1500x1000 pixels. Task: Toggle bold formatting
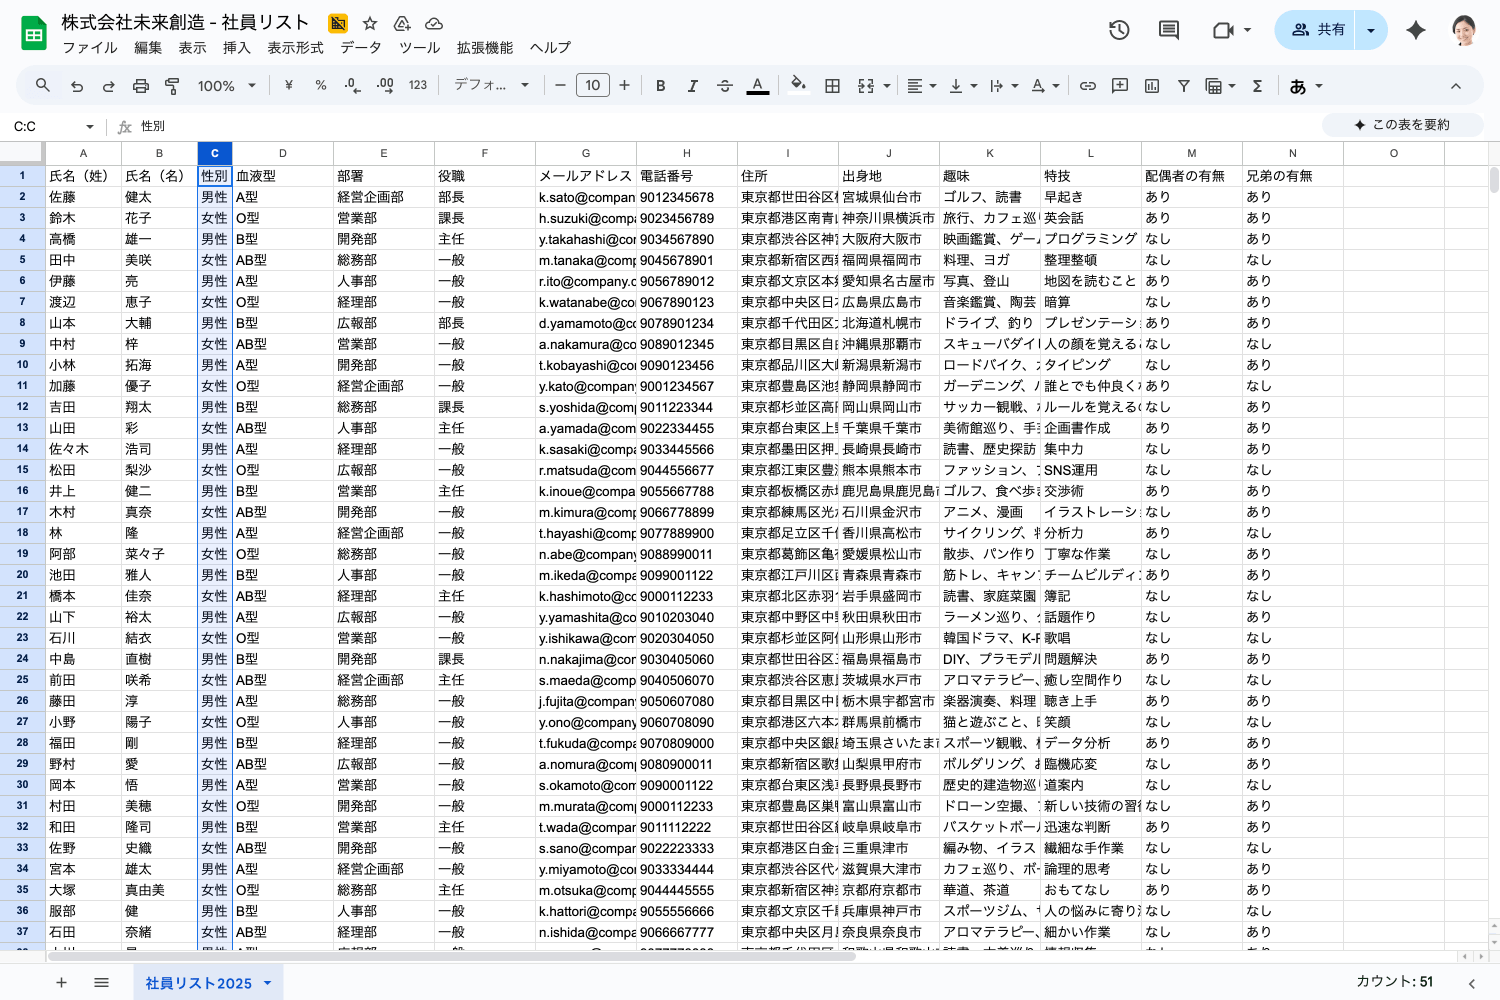(661, 86)
